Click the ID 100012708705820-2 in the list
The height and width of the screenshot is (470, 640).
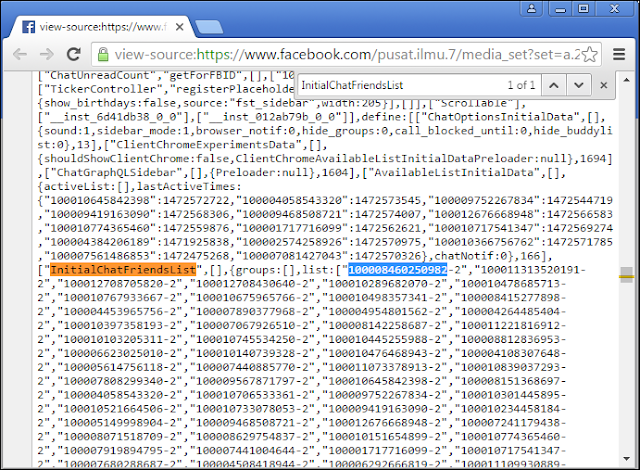[119, 284]
